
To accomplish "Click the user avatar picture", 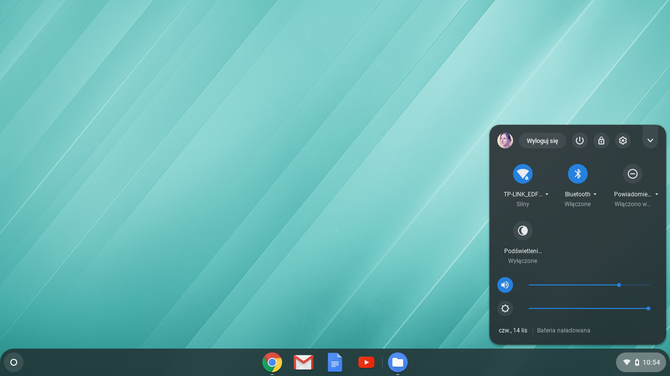I will point(505,141).
